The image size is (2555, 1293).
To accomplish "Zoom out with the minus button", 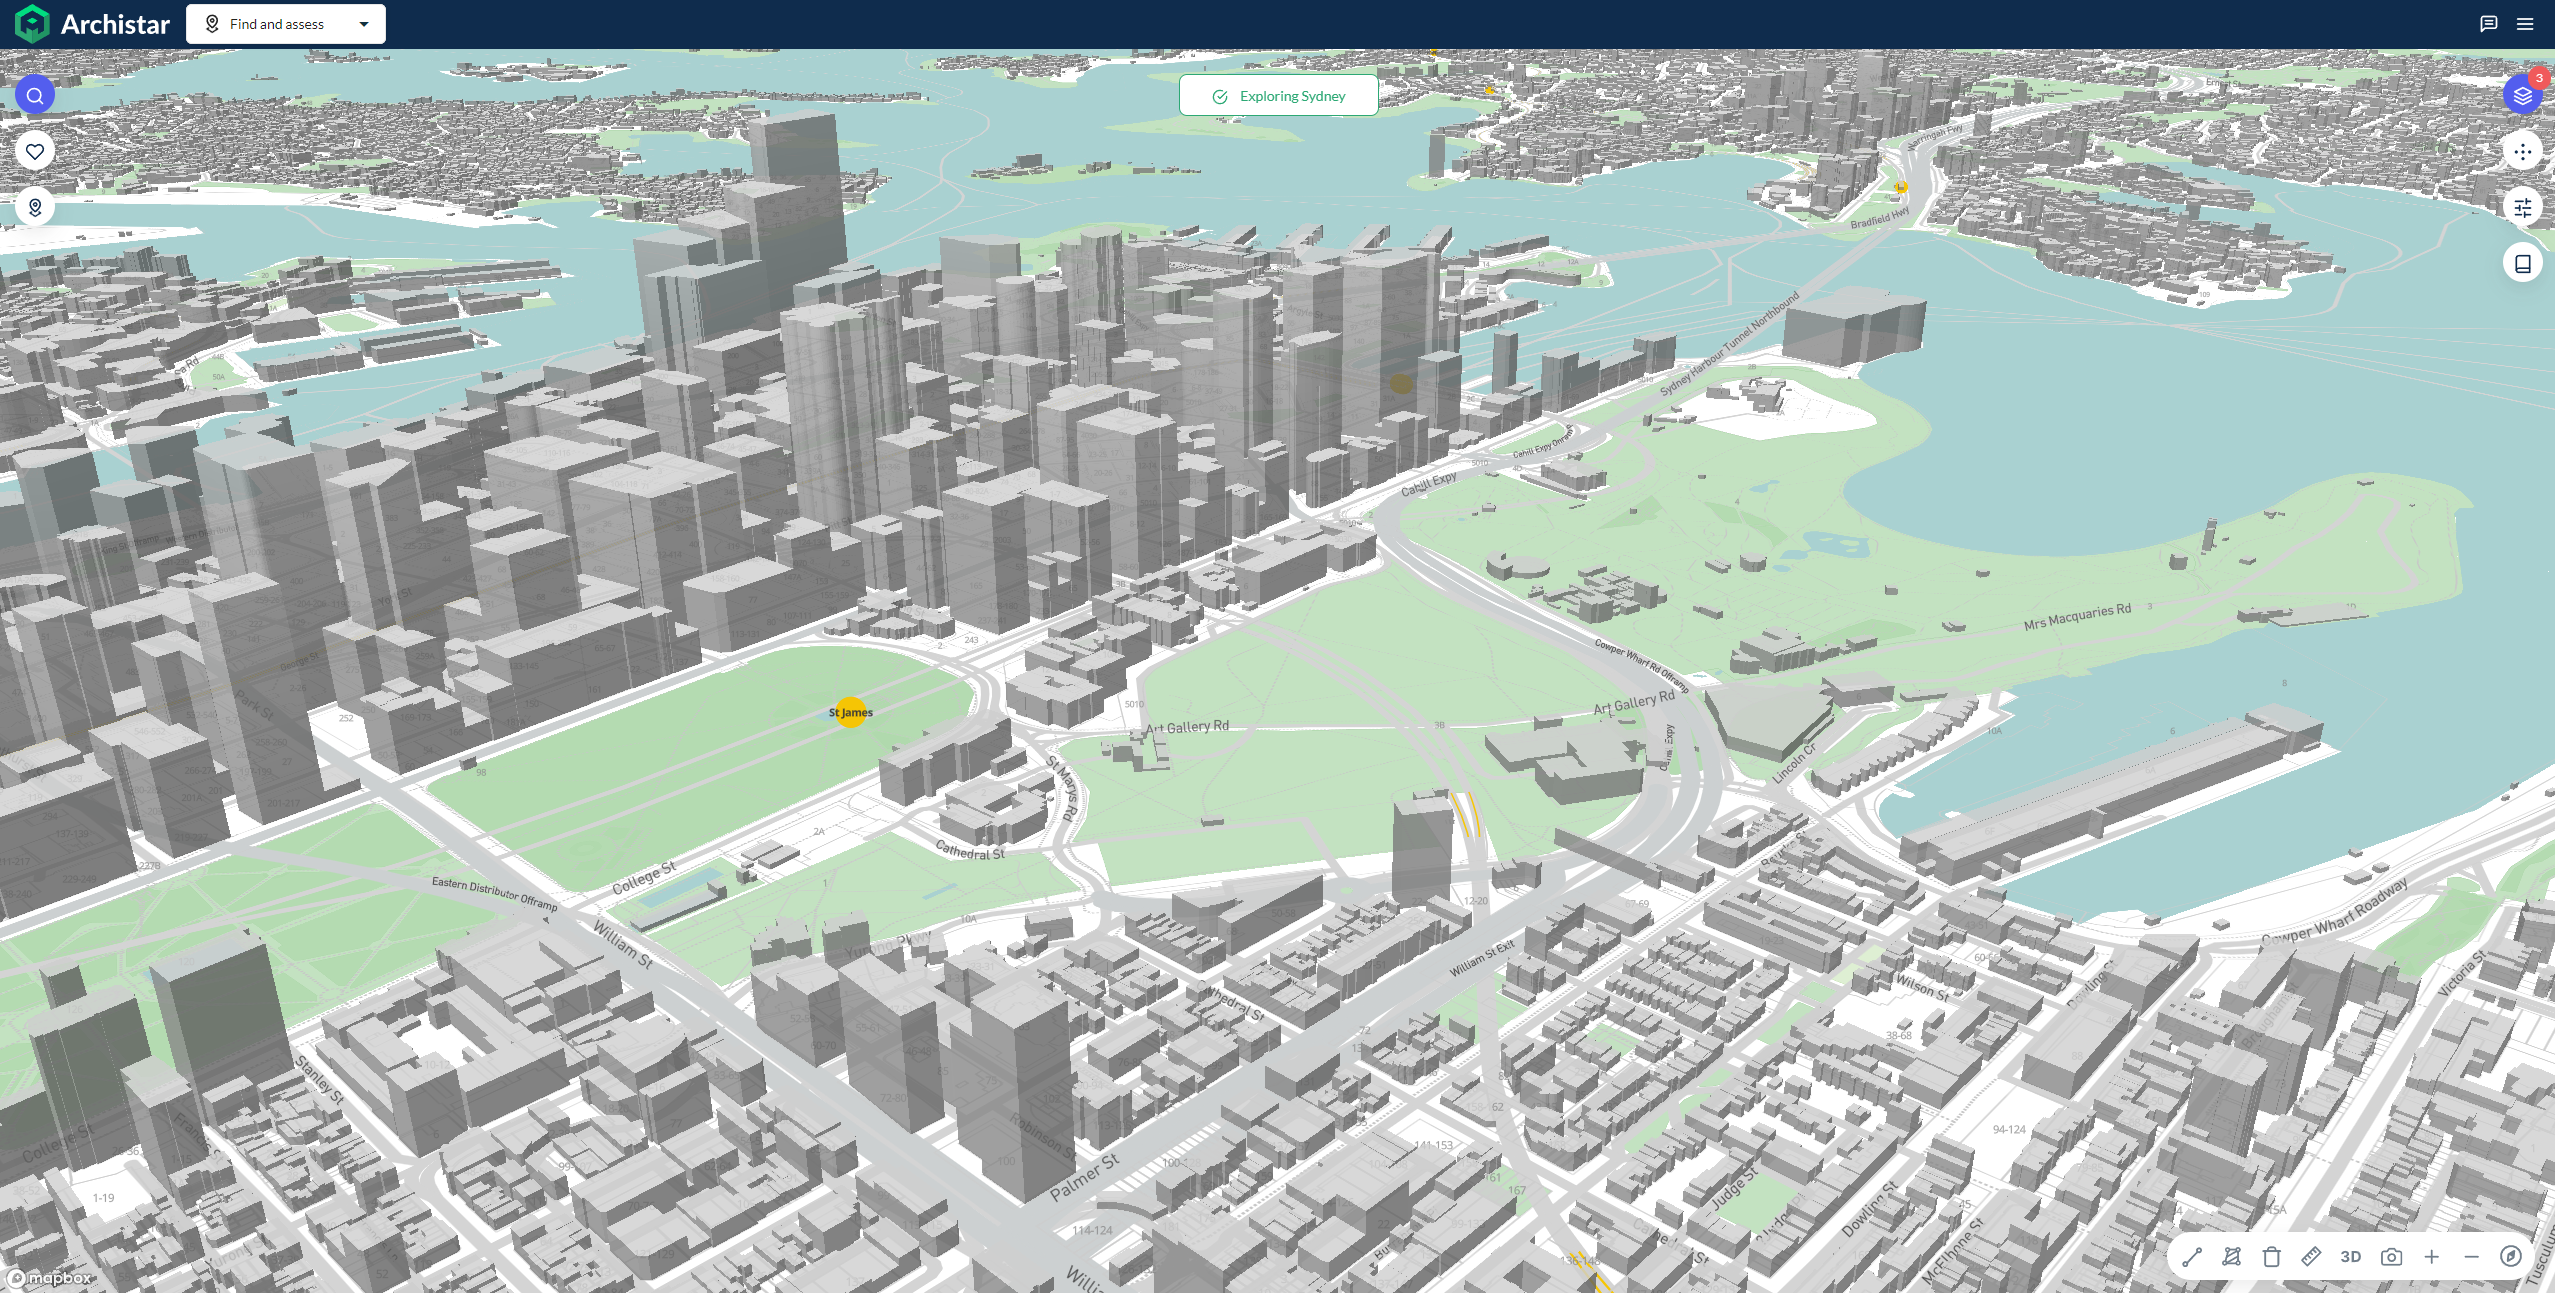I will 2471,1257.
